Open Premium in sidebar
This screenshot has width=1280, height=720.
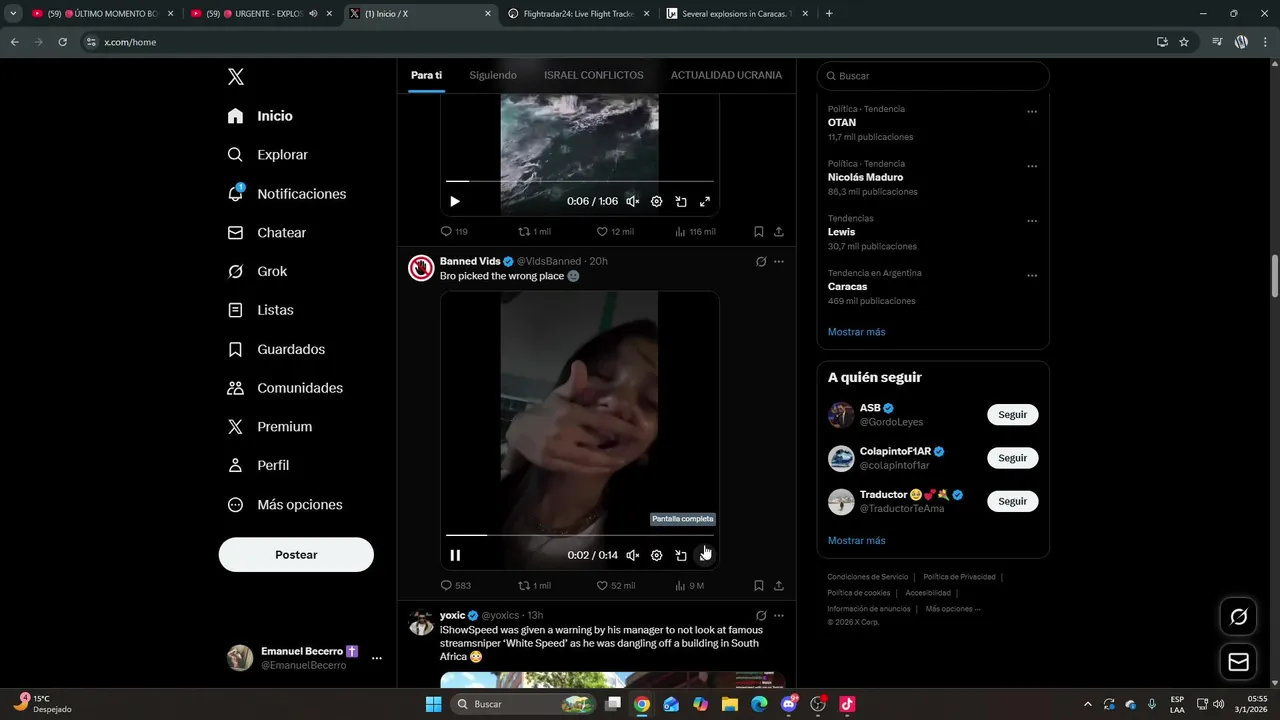270,427
